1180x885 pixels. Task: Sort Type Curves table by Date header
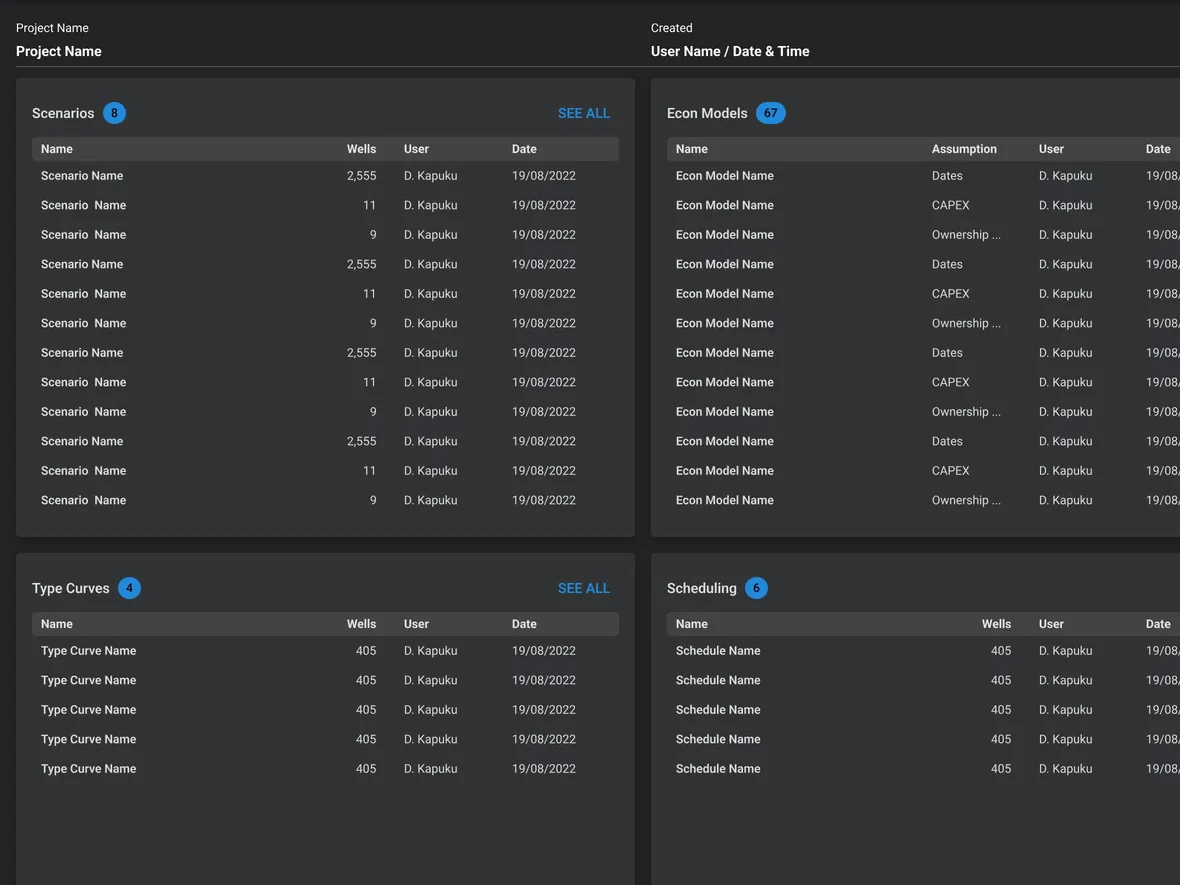pos(524,624)
